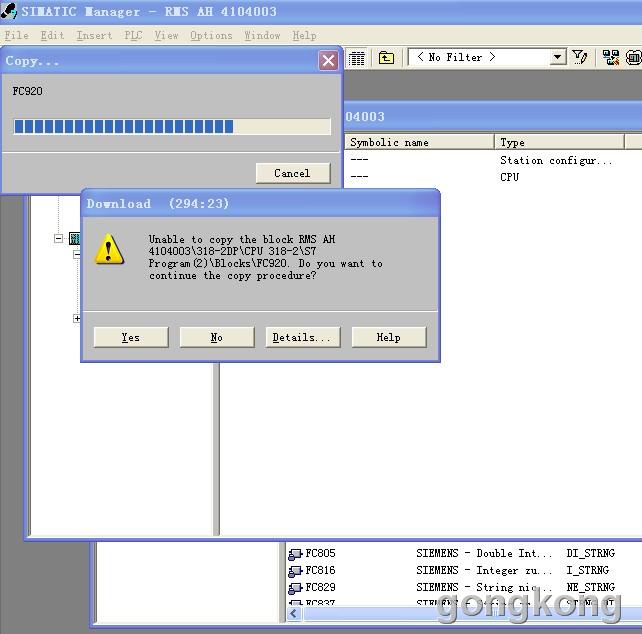Open the View menu
Viewport: 642px width, 634px height.
coord(166,36)
